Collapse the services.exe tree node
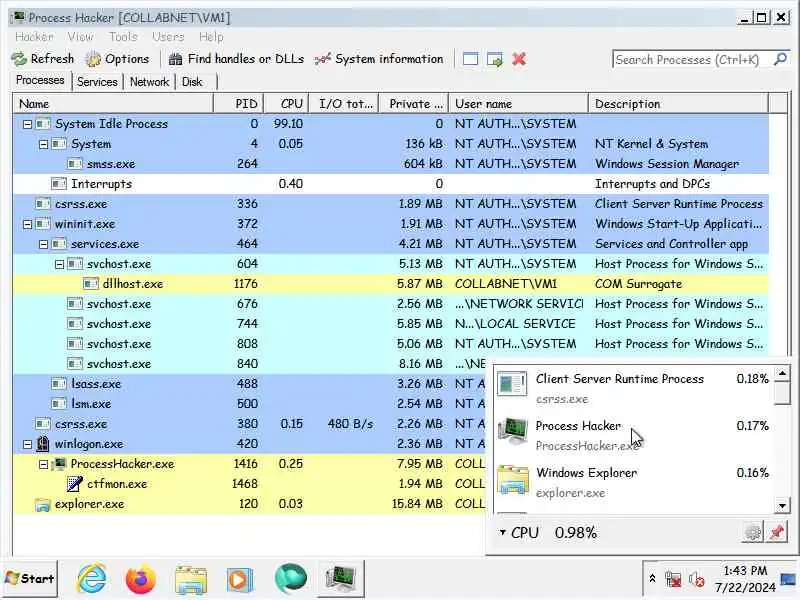This screenshot has width=800, height=600. click(x=43, y=244)
